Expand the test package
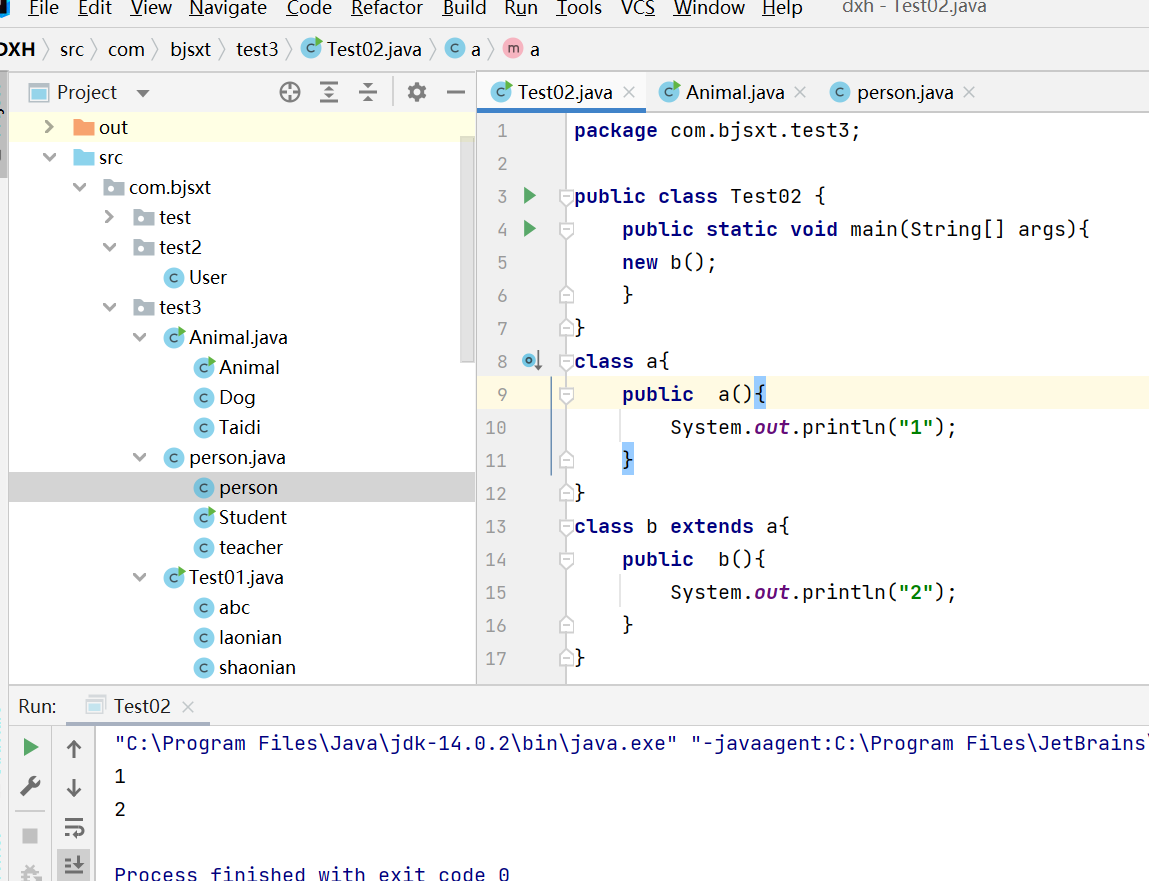1149x881 pixels. coord(109,217)
